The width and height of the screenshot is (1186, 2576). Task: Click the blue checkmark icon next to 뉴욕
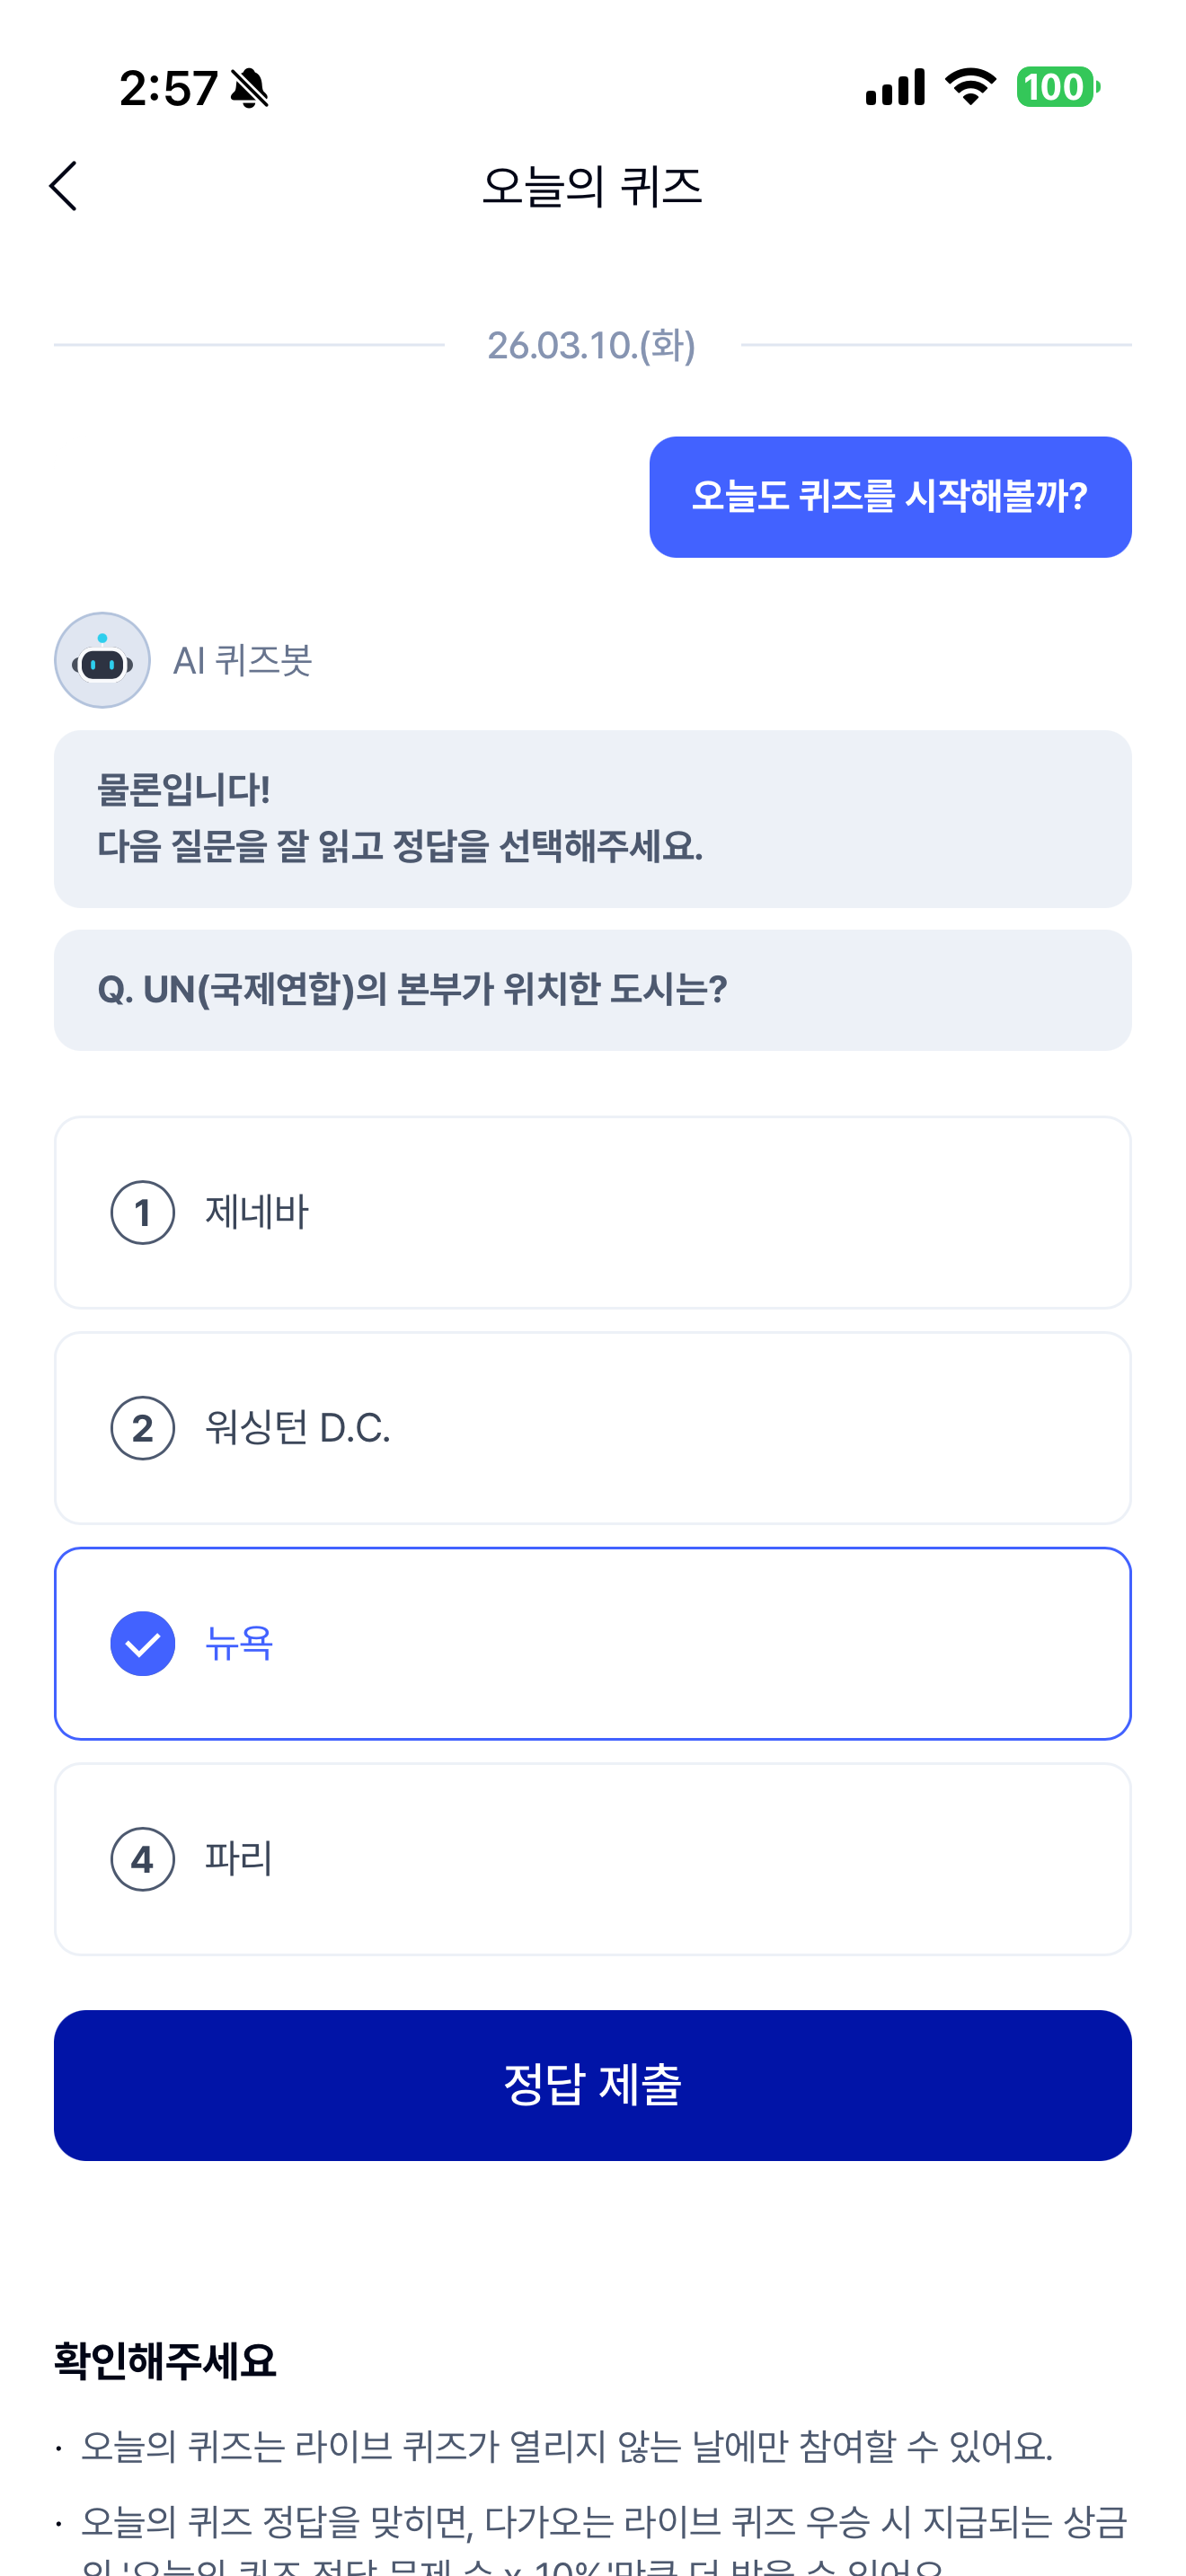pyautogui.click(x=143, y=1643)
